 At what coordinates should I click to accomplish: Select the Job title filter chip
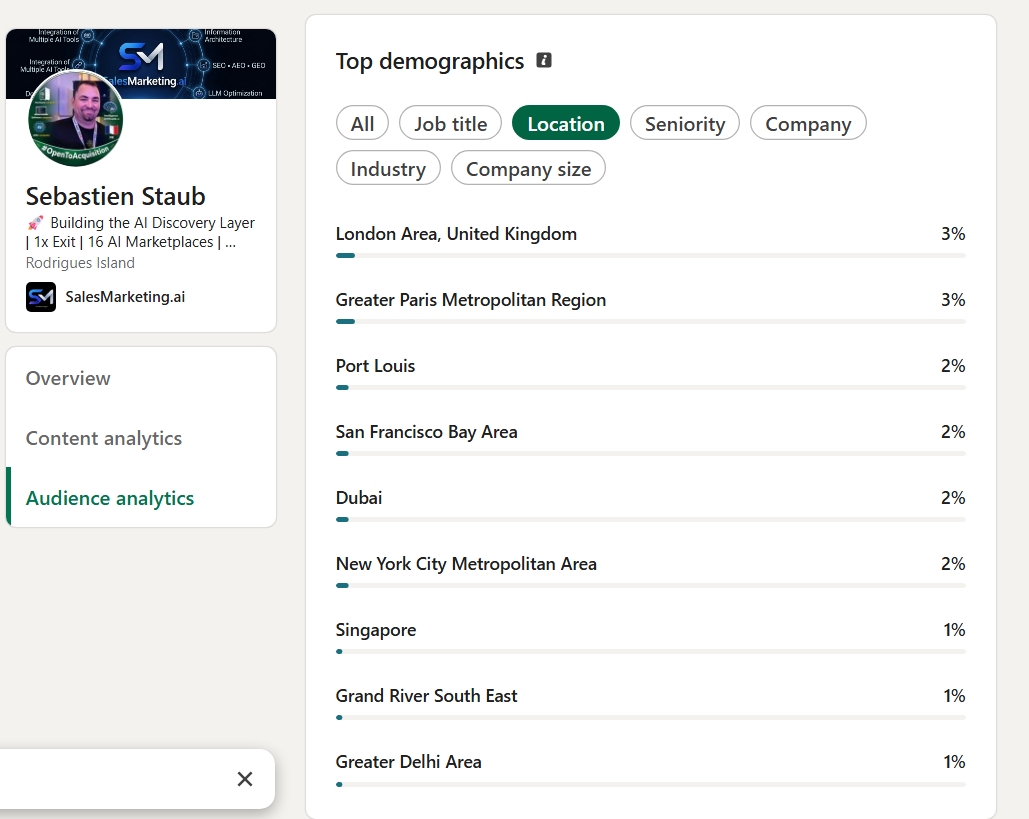coord(450,123)
